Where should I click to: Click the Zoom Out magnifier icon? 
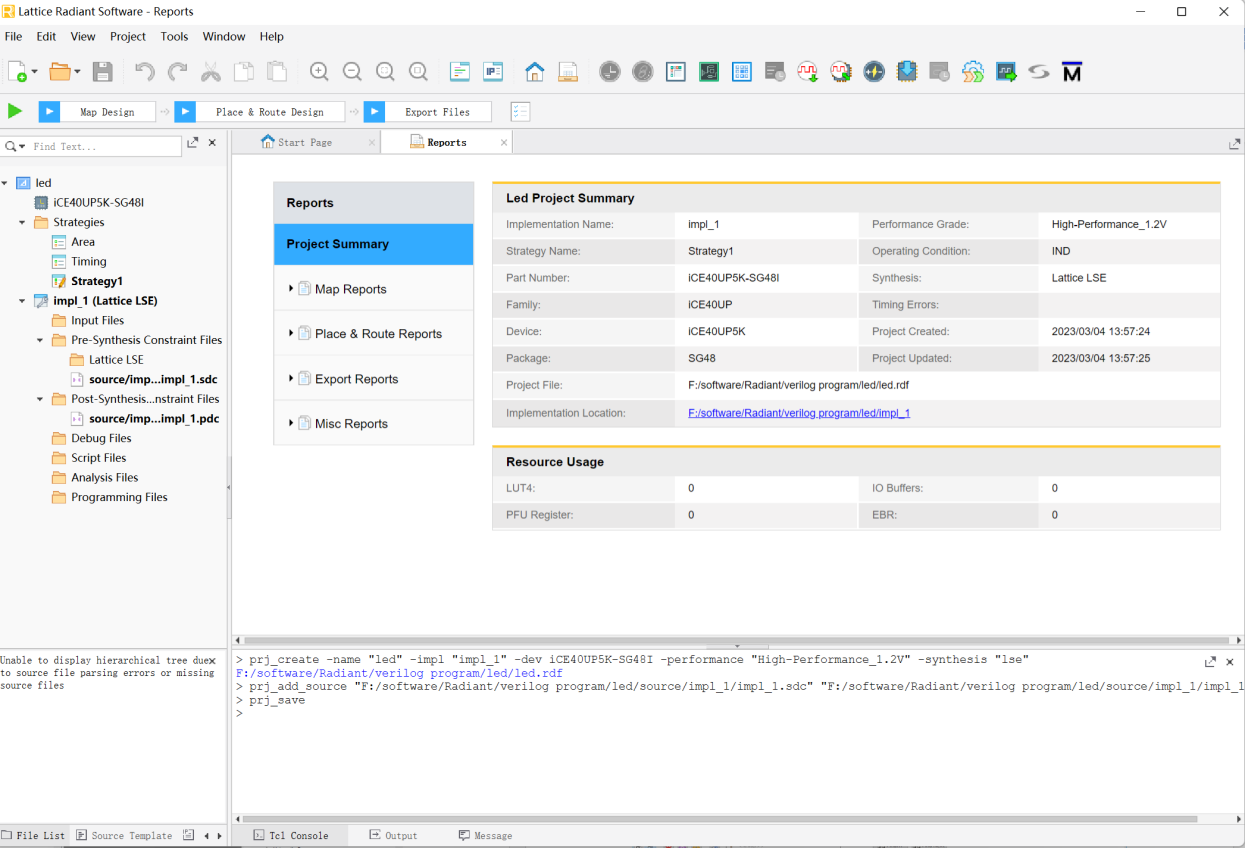[x=352, y=72]
